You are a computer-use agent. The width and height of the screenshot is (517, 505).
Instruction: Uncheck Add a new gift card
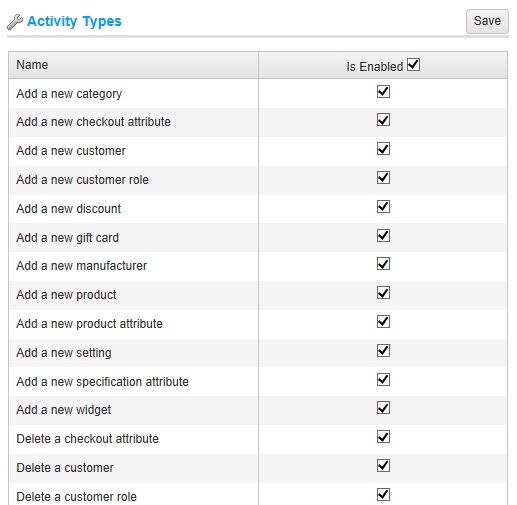coord(383,236)
